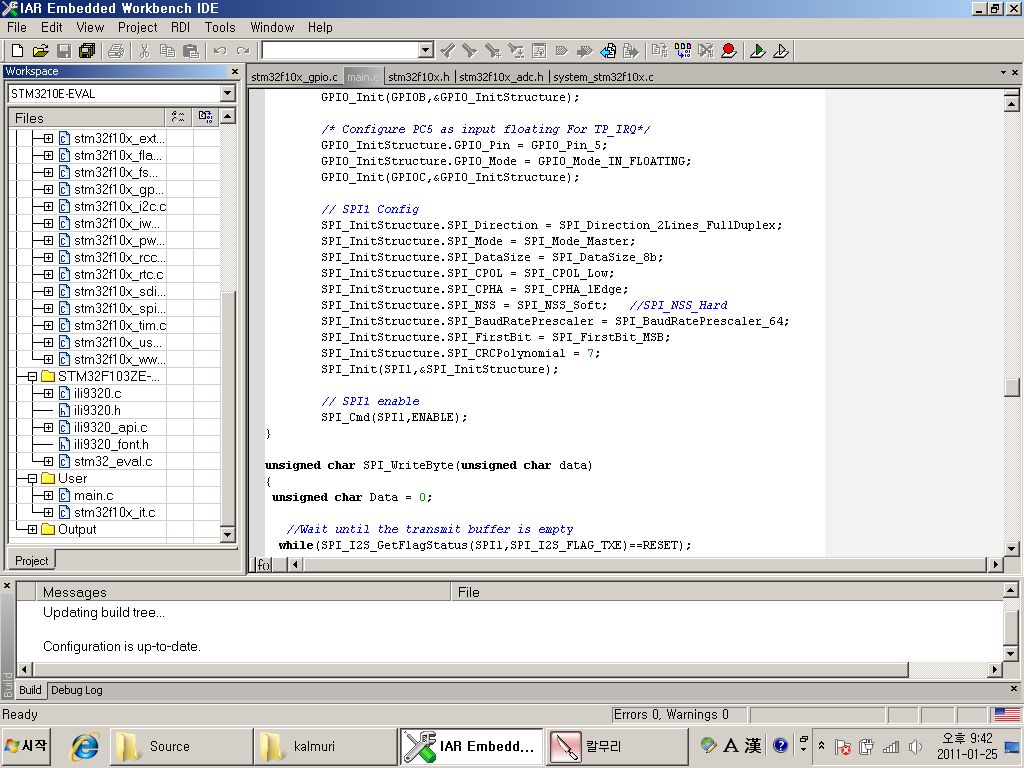1024x768 pixels.
Task: Click the Go To line toolbar icon
Action: (539, 50)
